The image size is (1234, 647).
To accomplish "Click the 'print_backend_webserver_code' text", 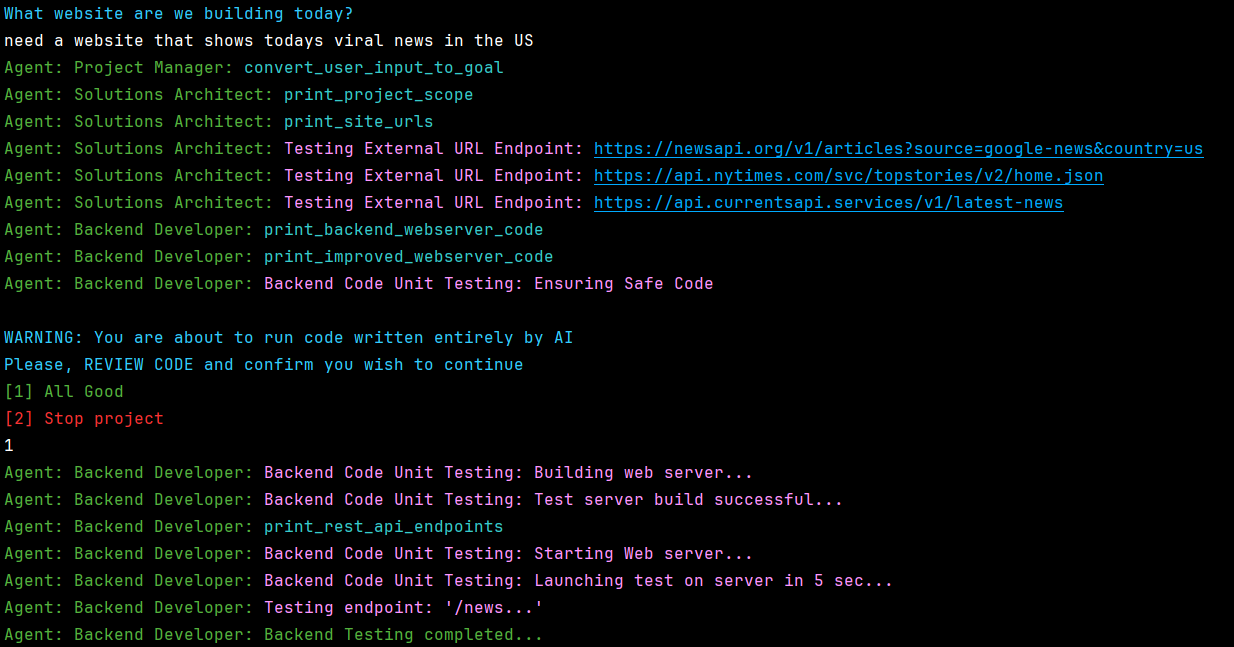I will click(404, 230).
